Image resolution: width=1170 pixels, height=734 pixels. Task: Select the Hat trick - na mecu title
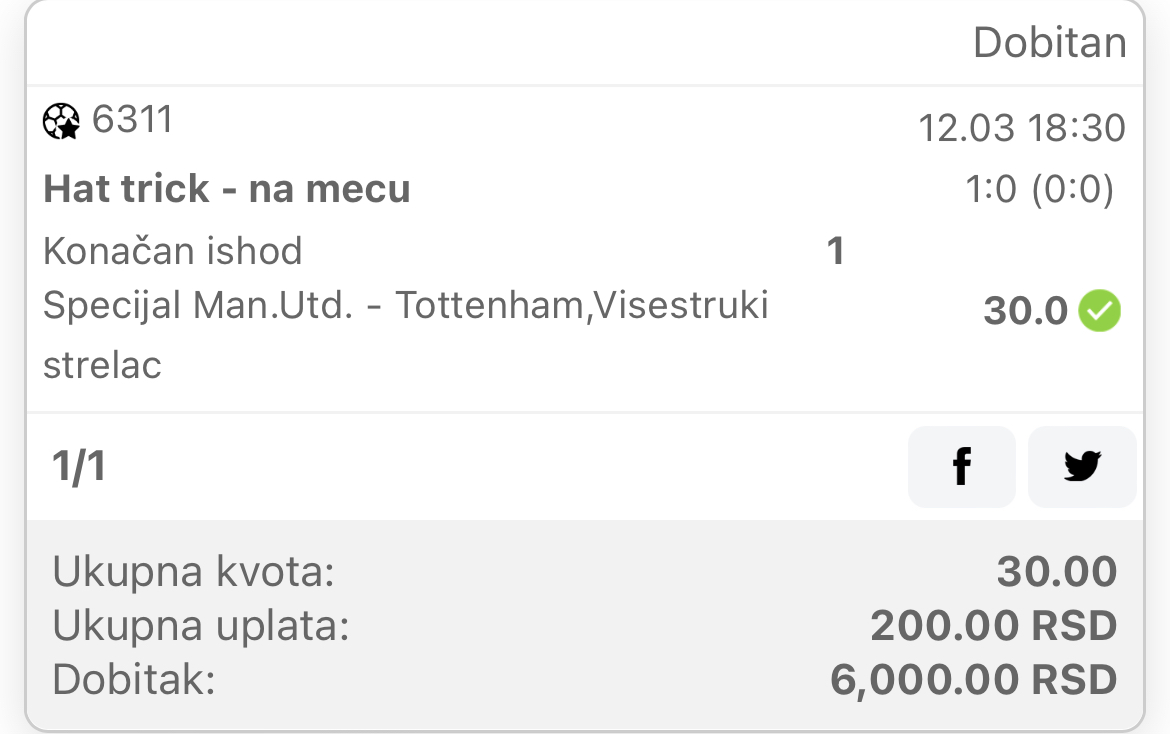pyautogui.click(x=227, y=188)
